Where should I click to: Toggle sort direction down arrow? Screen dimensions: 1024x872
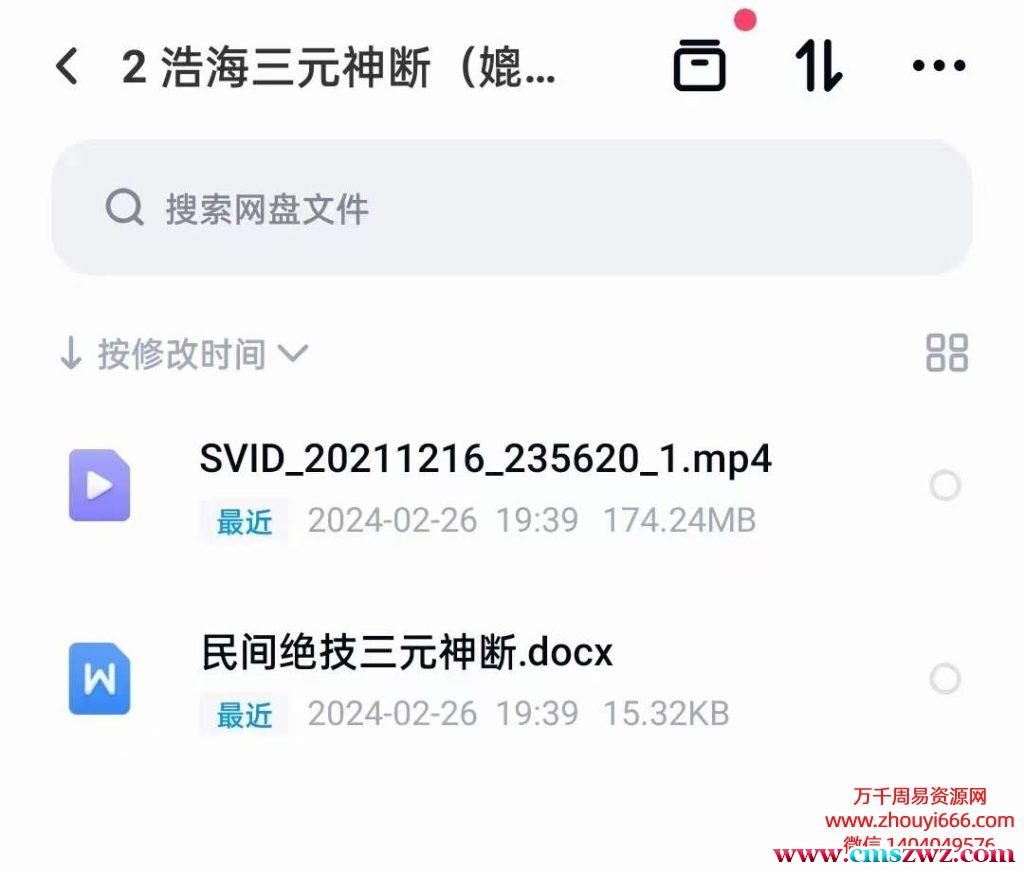71,353
